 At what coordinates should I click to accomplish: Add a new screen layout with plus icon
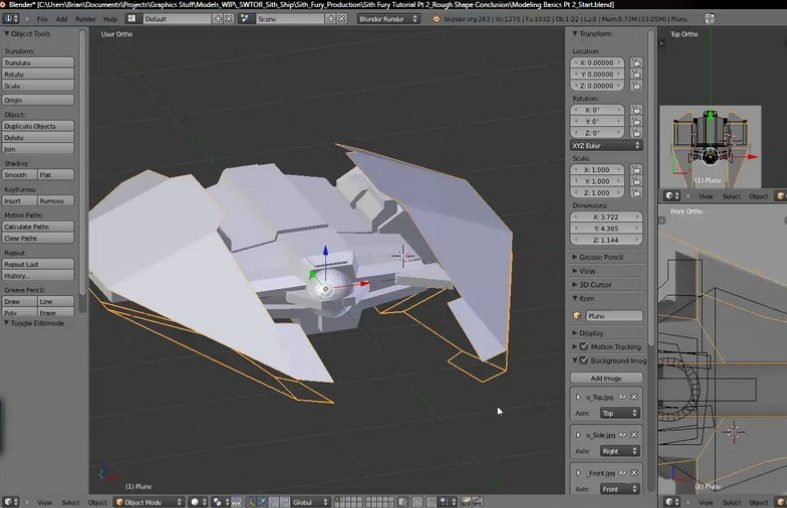click(218, 19)
